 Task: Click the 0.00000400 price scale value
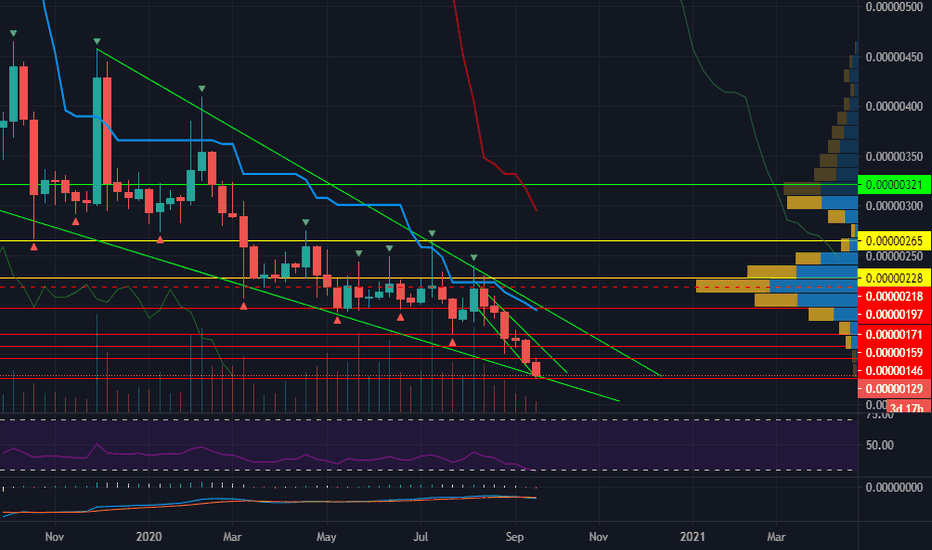click(895, 106)
